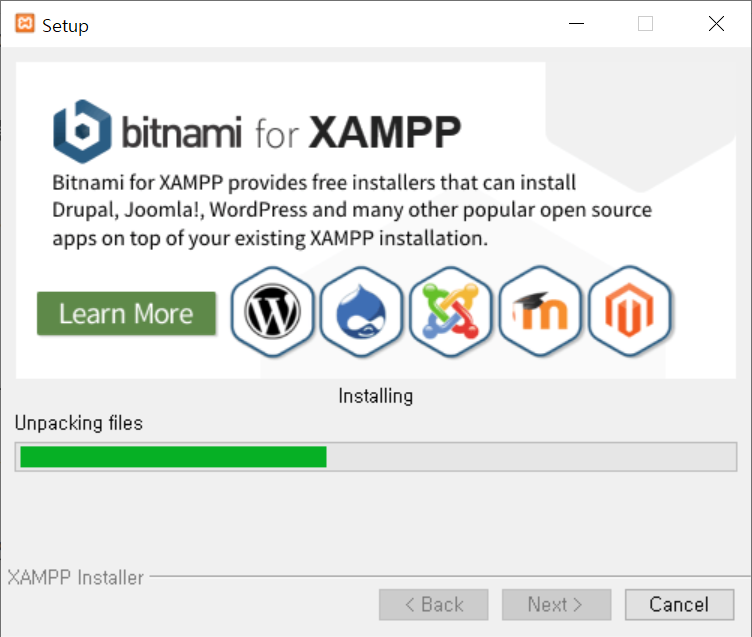Click the Moodle graduation cap icon
752x637 pixels.
[x=540, y=312]
